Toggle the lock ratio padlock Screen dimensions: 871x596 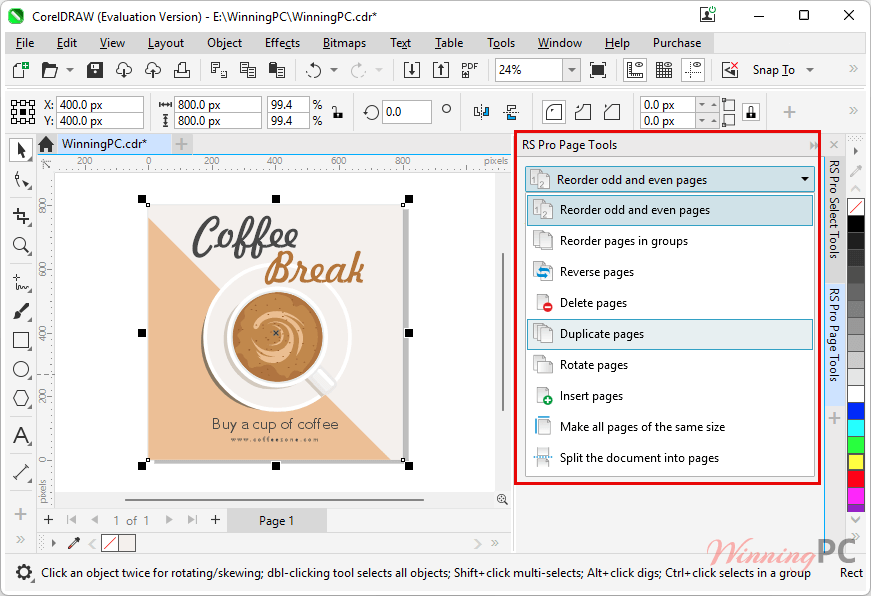pos(337,112)
